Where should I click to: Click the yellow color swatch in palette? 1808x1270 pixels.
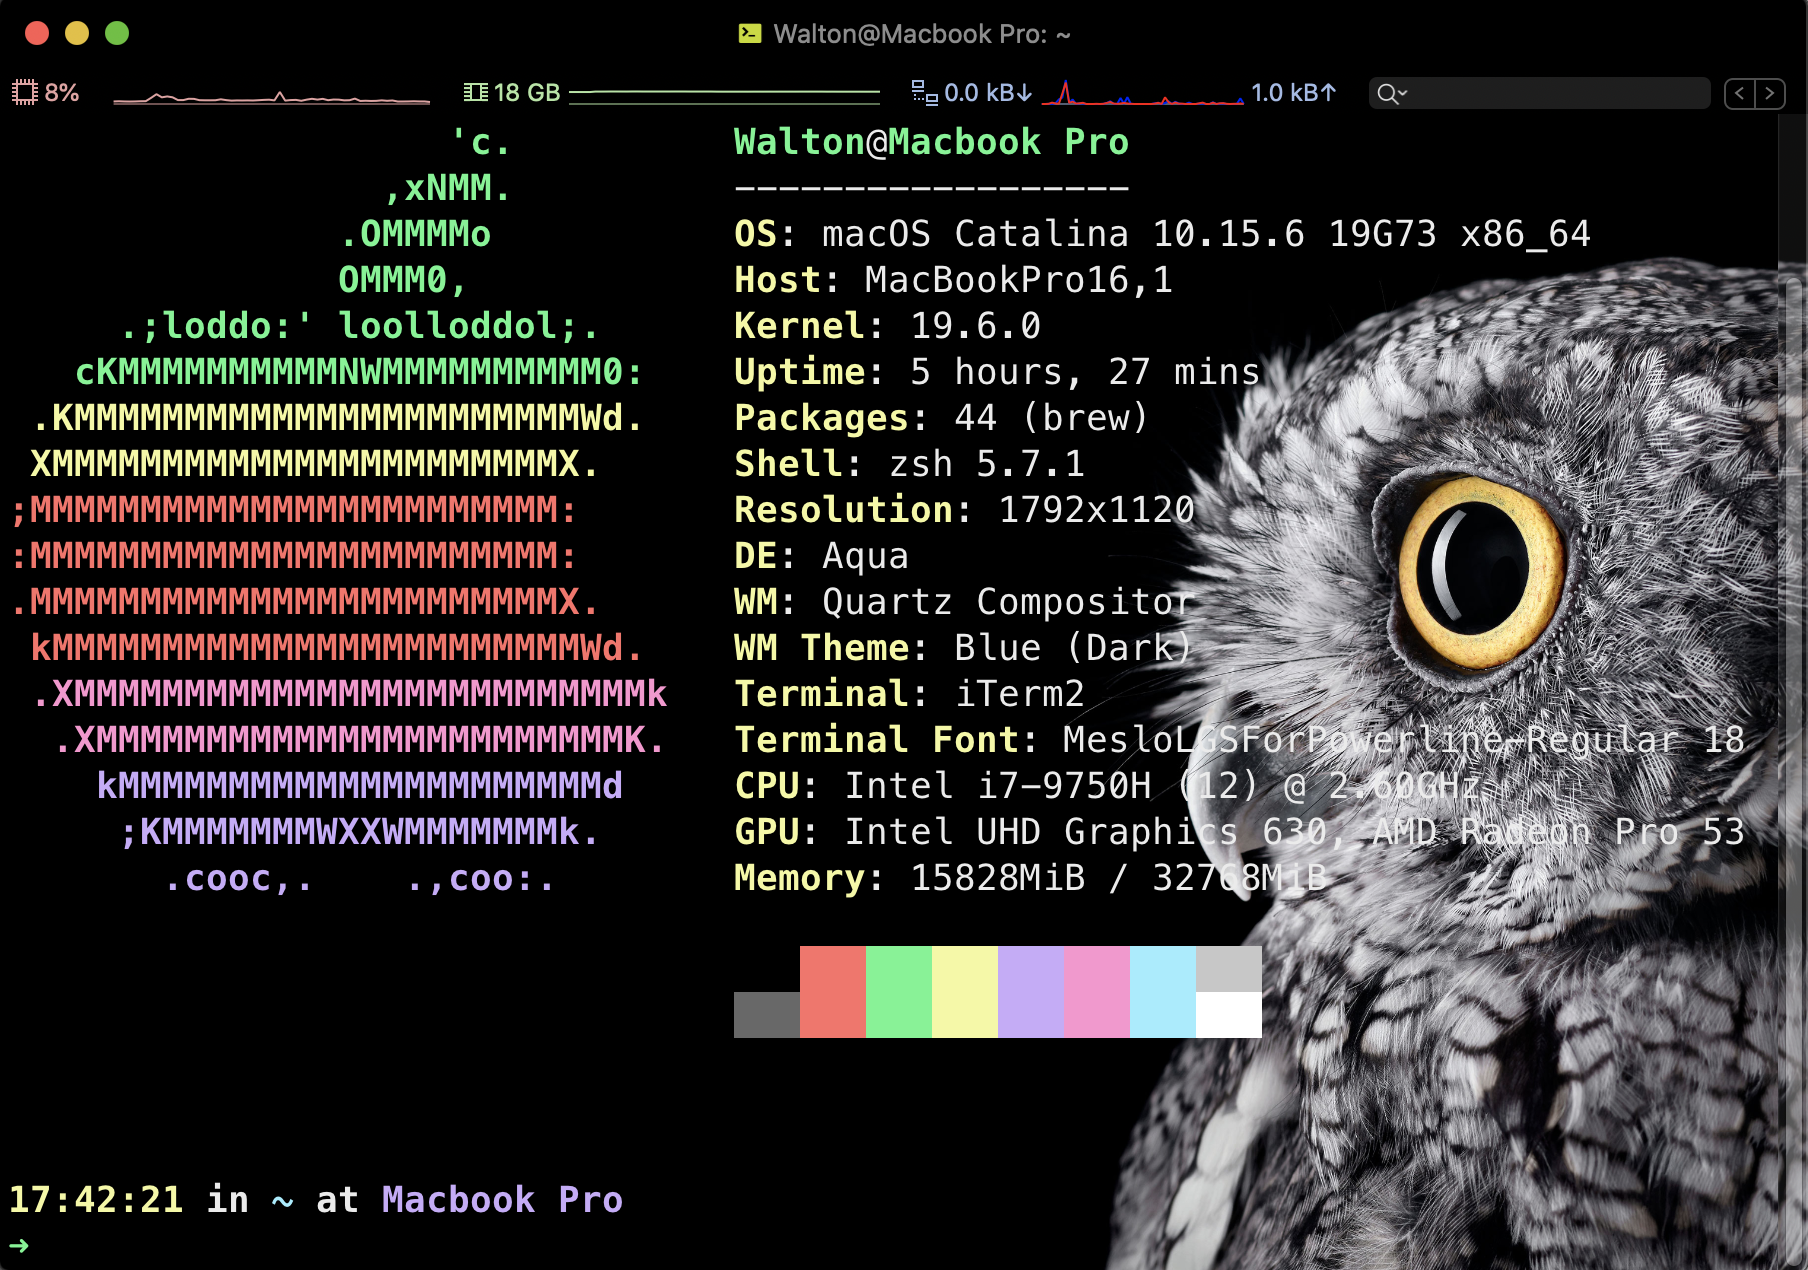965,992
